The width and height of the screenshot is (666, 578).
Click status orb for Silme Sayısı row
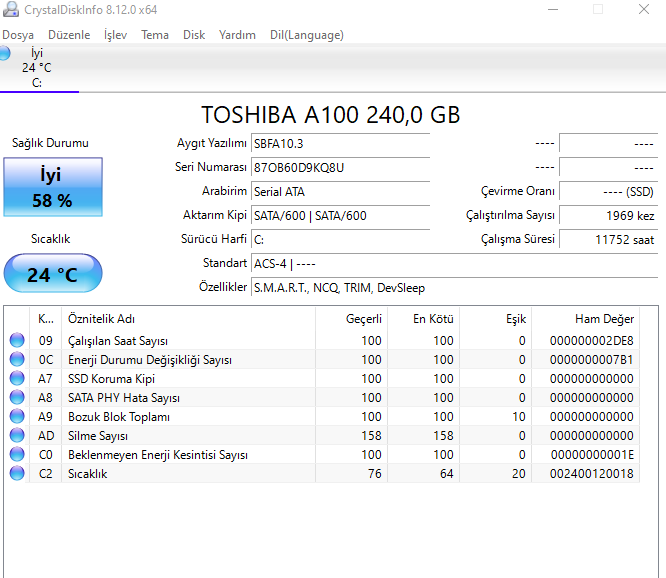[17, 435]
